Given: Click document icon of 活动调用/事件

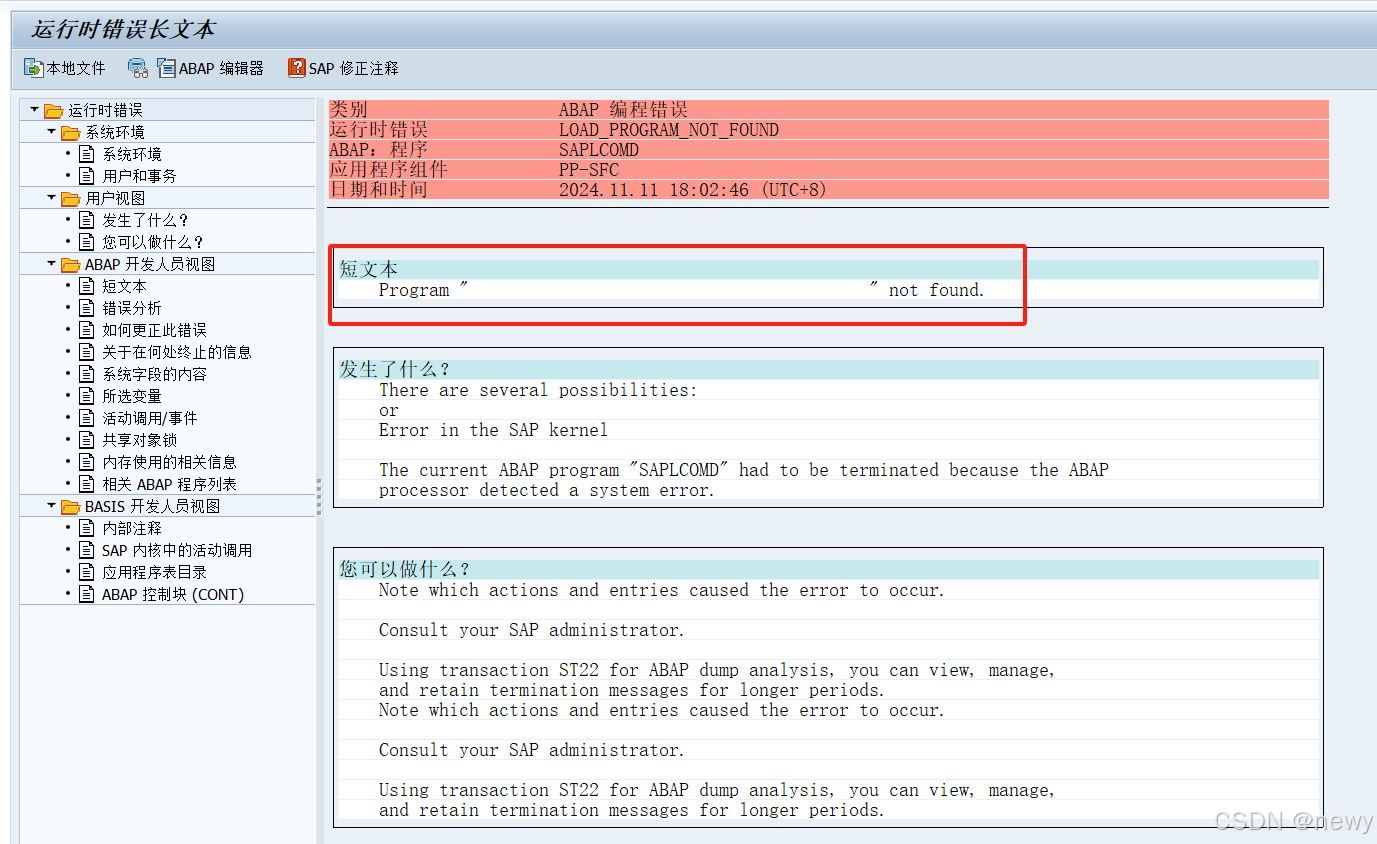Looking at the screenshot, I should coord(87,418).
